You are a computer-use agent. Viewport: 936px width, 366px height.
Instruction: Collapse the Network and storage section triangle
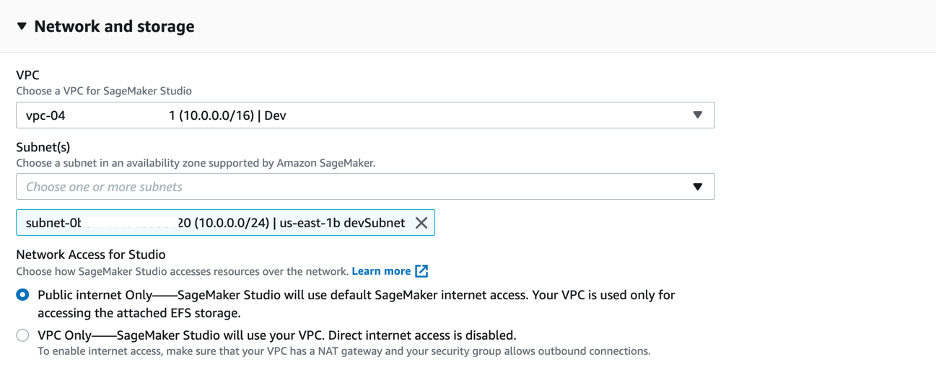coord(22,26)
